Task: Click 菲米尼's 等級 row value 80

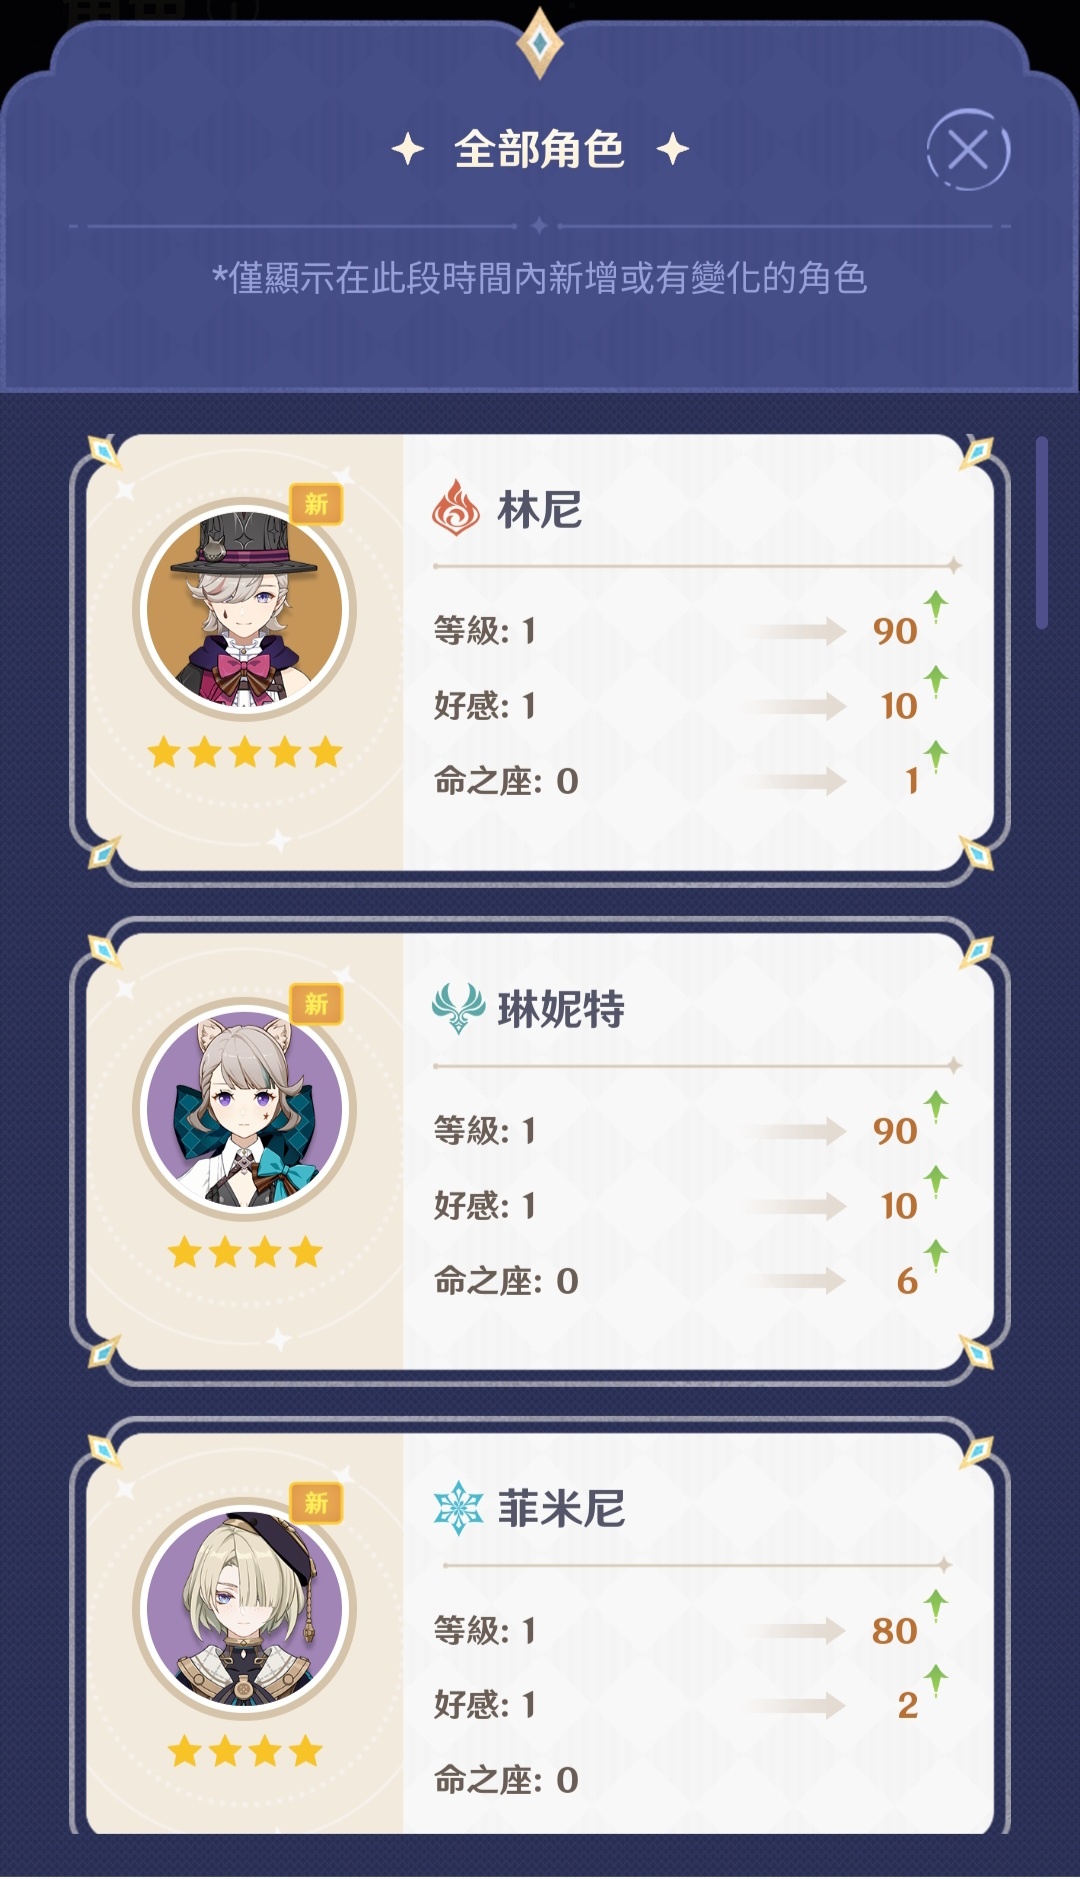Action: 895,1632
